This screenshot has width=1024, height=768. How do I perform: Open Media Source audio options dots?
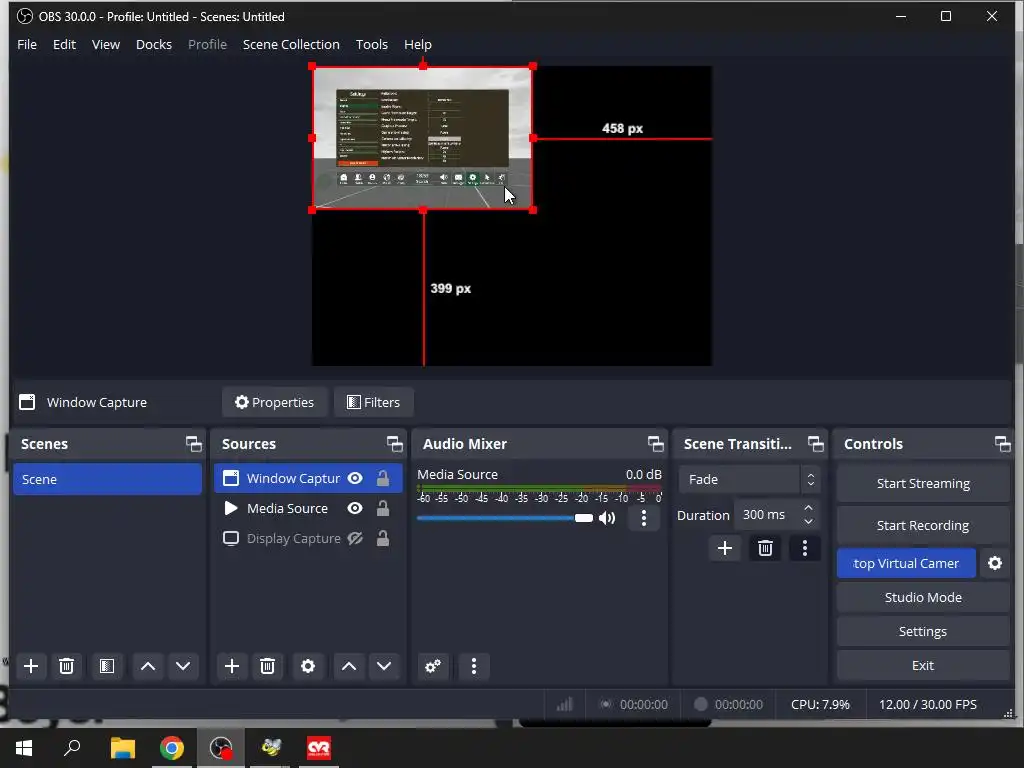click(x=644, y=519)
